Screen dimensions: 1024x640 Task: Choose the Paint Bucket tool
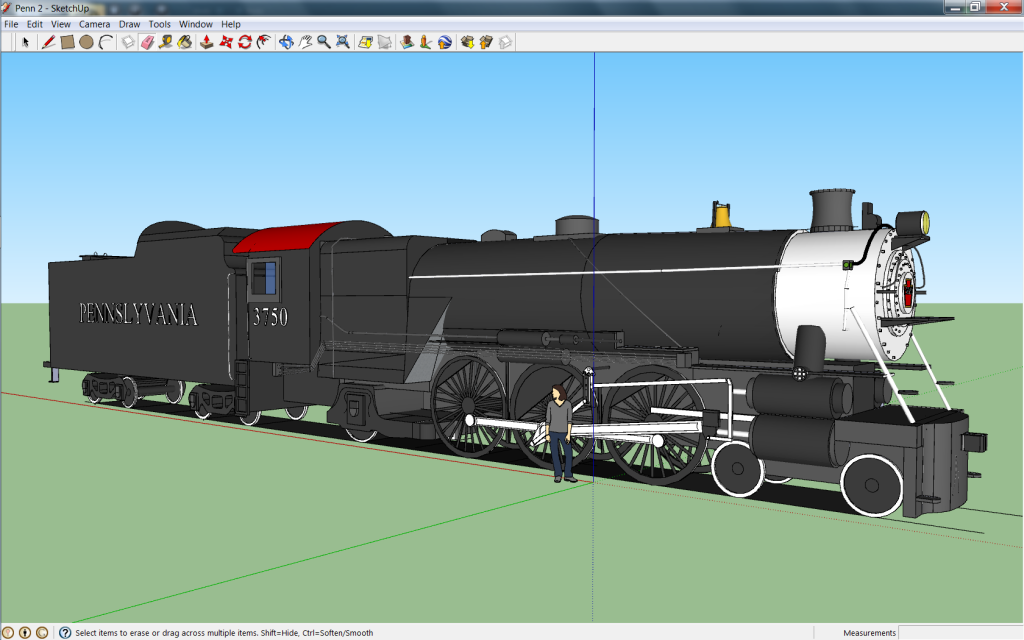pos(185,42)
